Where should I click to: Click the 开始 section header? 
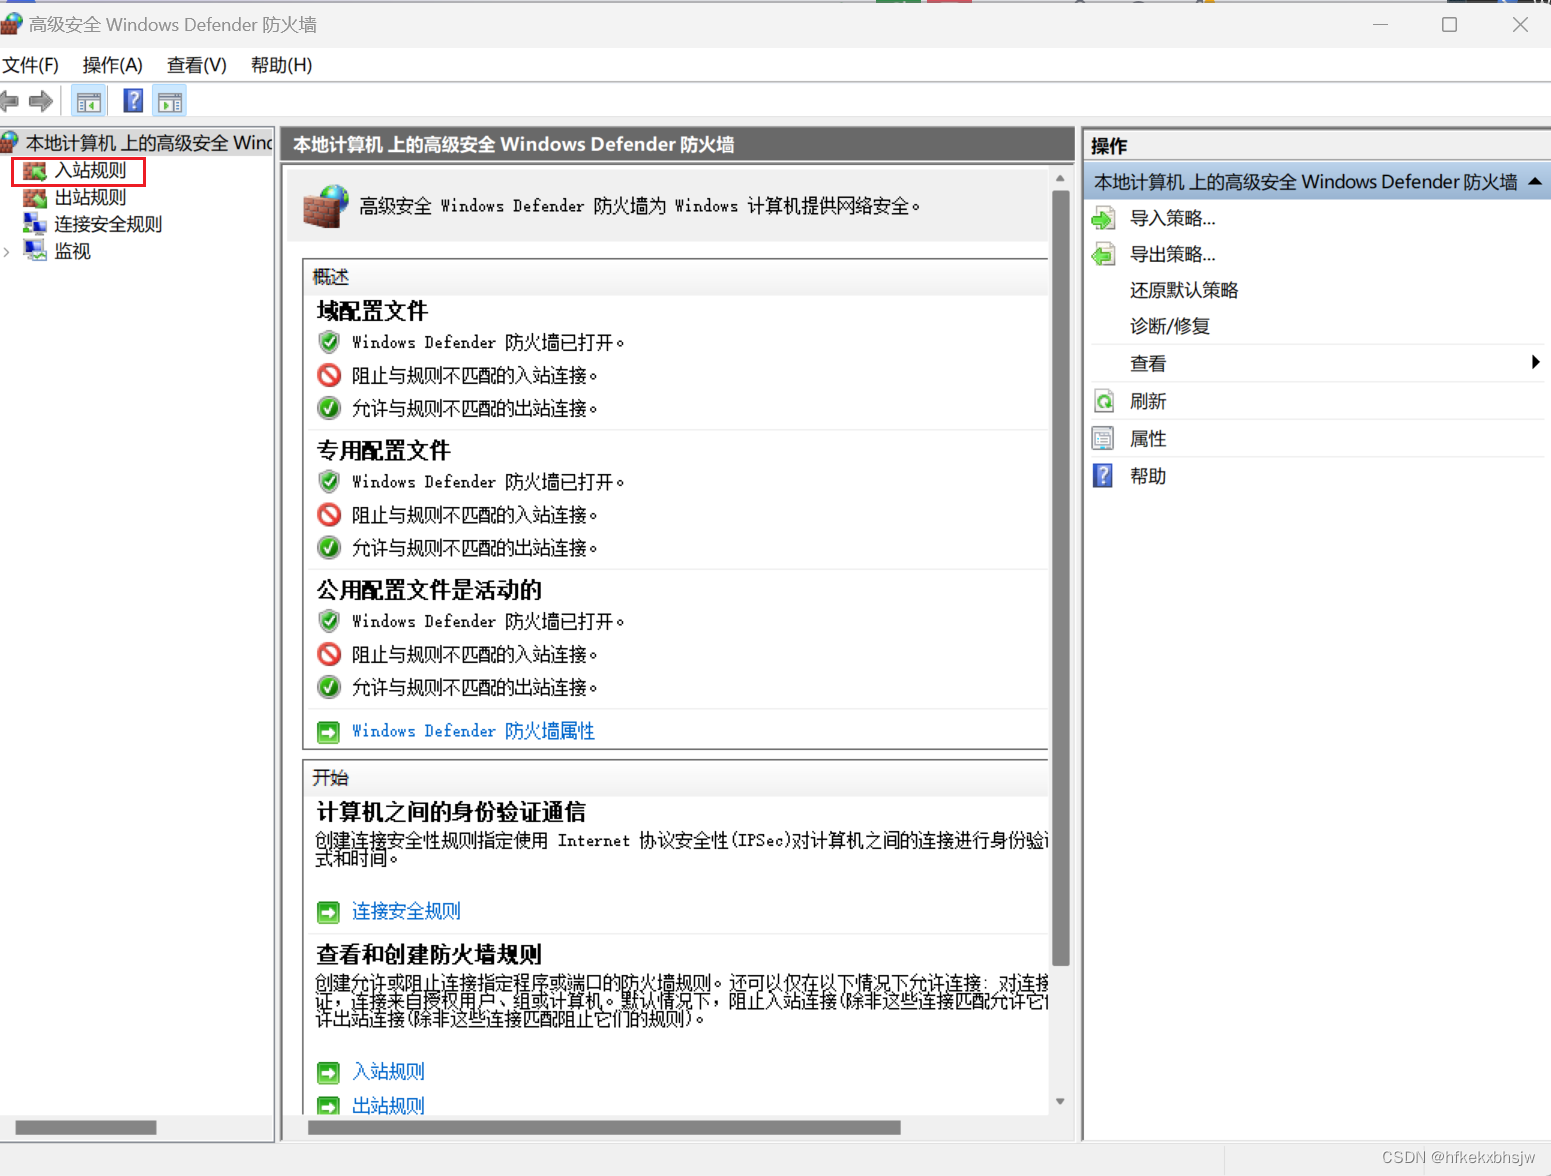tap(331, 778)
